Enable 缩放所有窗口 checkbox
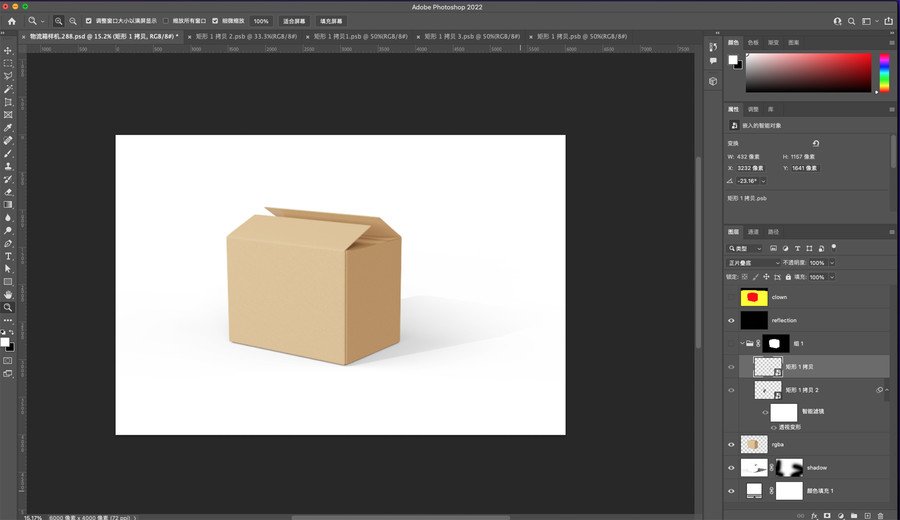The width and height of the screenshot is (900, 520). [166, 21]
